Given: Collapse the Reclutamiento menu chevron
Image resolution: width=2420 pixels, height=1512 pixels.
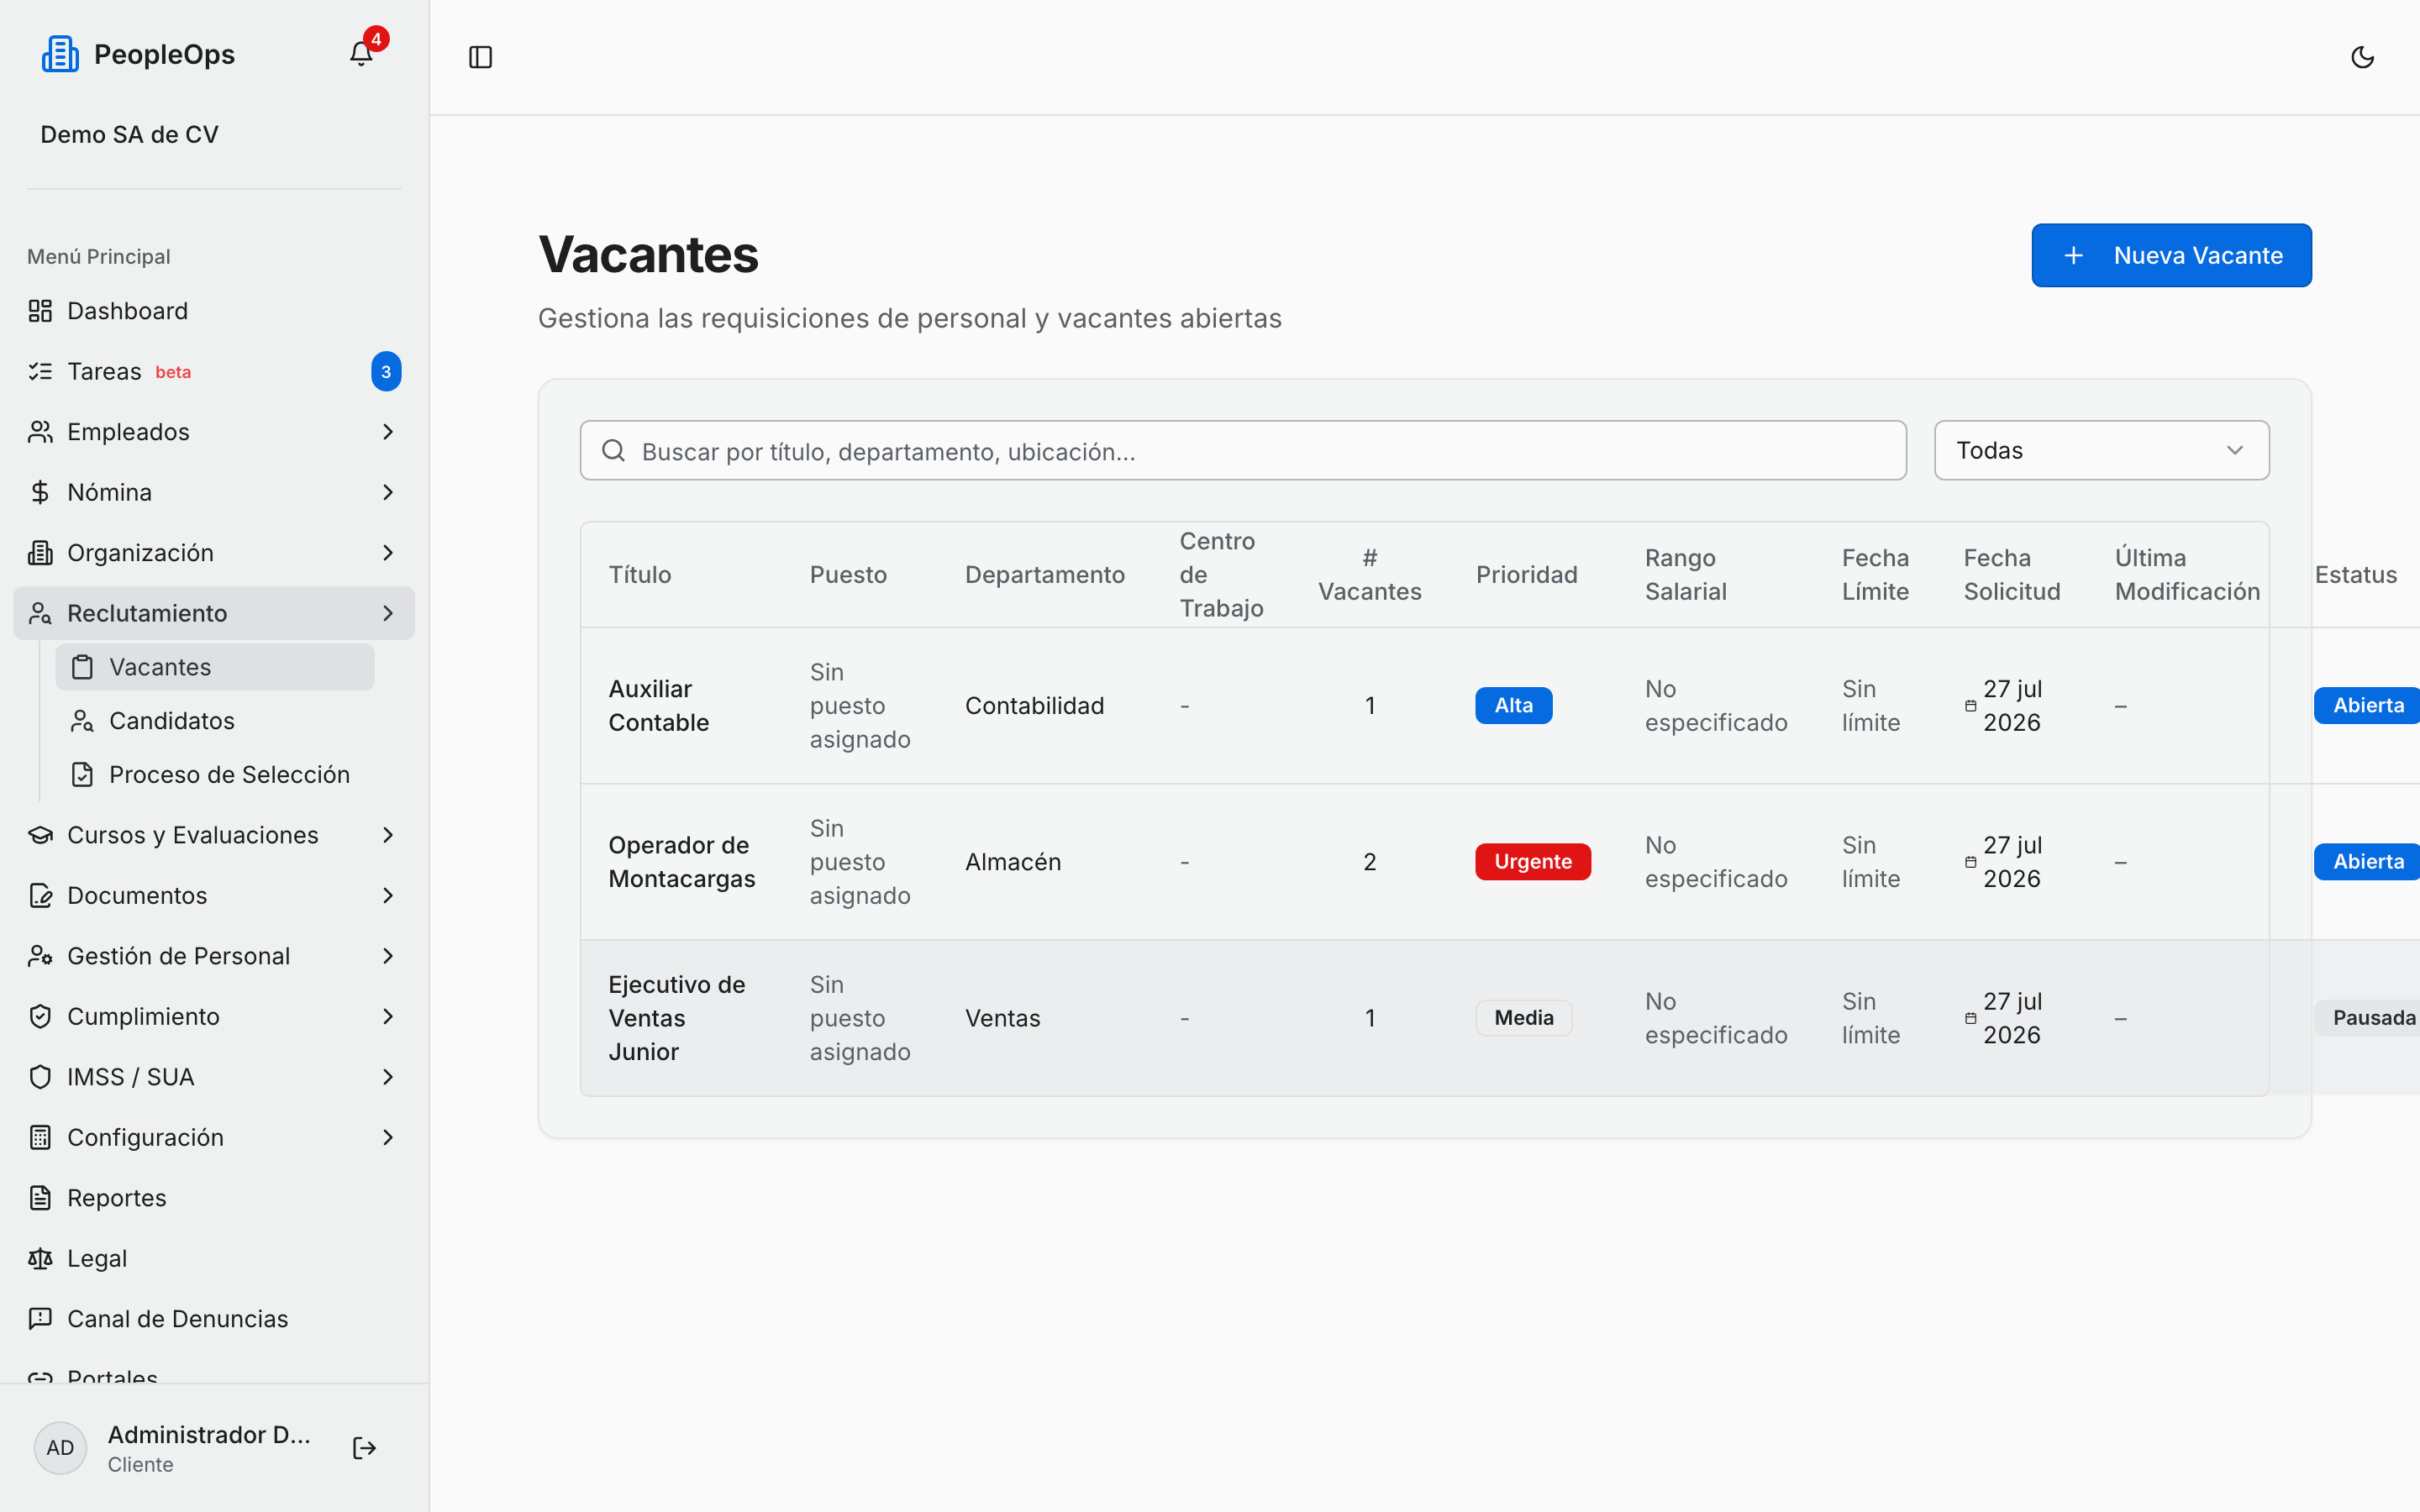Looking at the screenshot, I should coord(388,613).
